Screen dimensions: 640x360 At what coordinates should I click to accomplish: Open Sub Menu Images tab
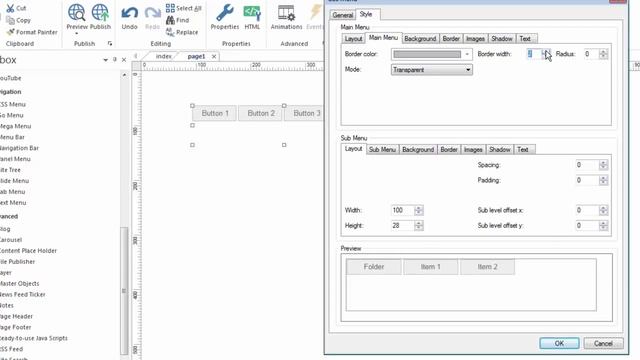coord(473,149)
